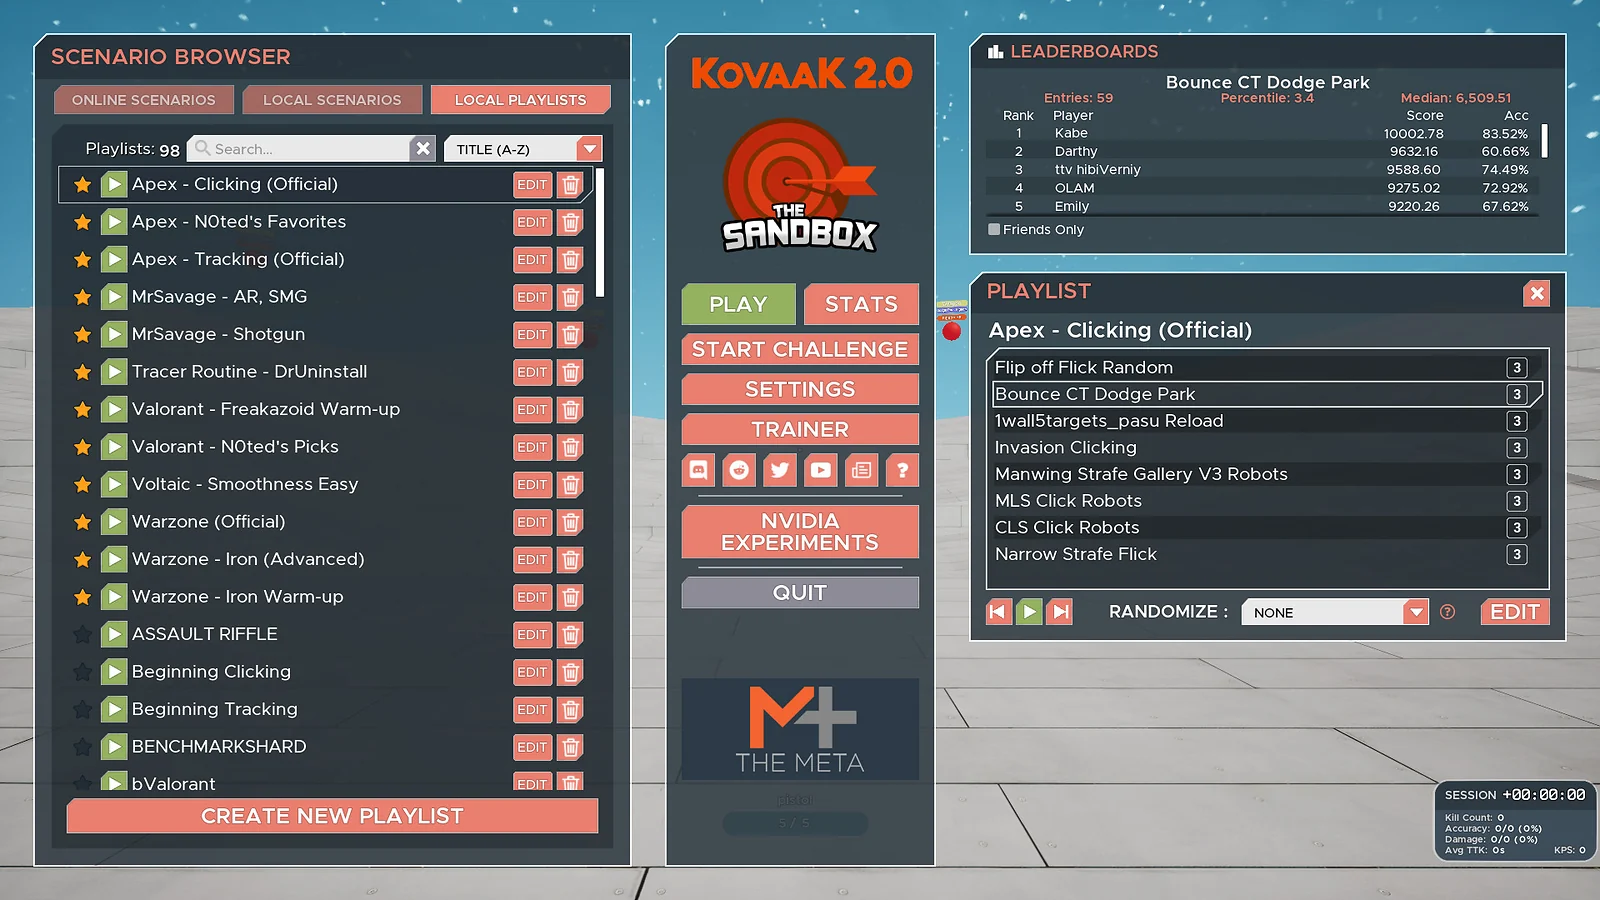Delete the MrSavage - Shotgun playlist
Screen dimensions: 1600x900
(x=570, y=334)
